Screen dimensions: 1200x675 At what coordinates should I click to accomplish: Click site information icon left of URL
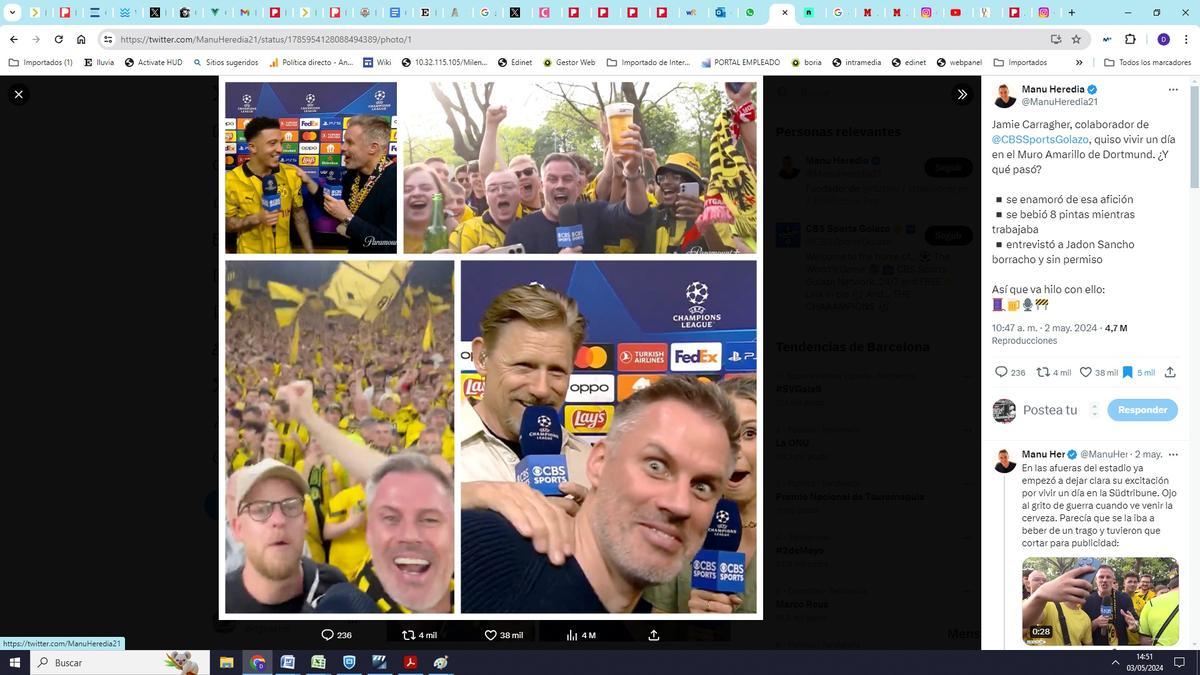click(x=108, y=39)
